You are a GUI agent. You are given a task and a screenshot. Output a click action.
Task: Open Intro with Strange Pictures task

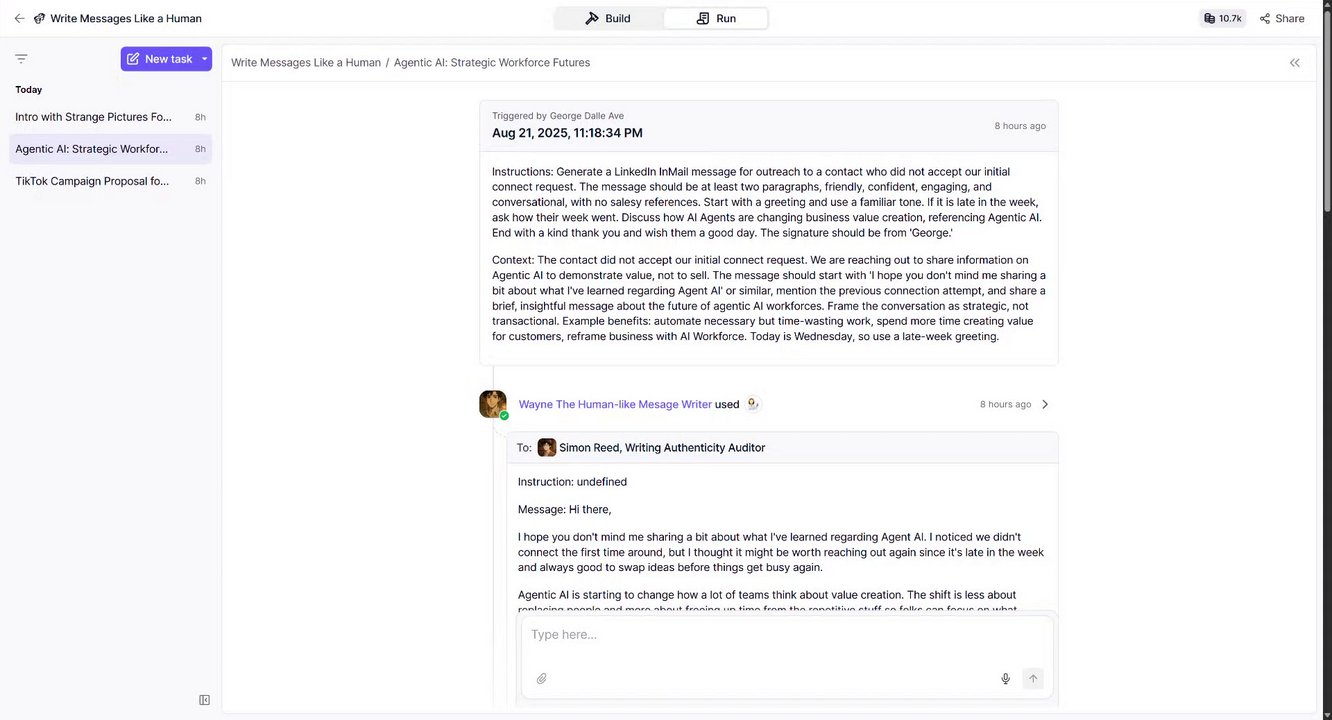click(x=93, y=117)
